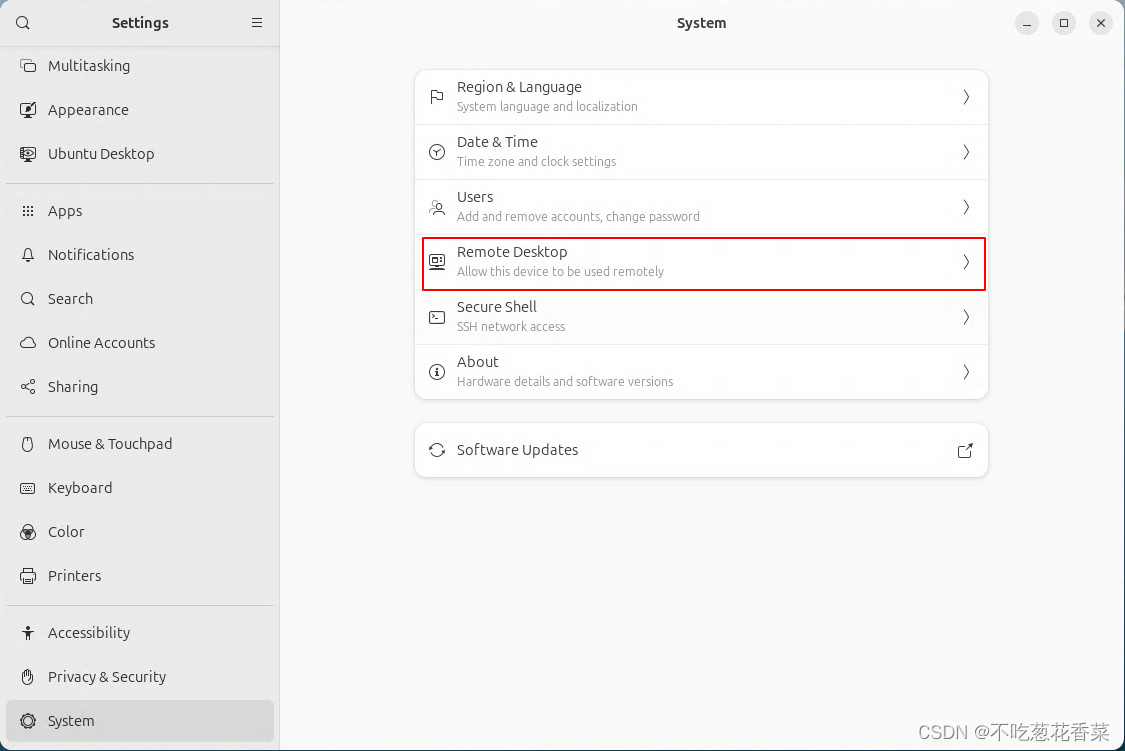The height and width of the screenshot is (751, 1125).
Task: Click the Online Accounts cloud icon
Action: [x=28, y=343]
